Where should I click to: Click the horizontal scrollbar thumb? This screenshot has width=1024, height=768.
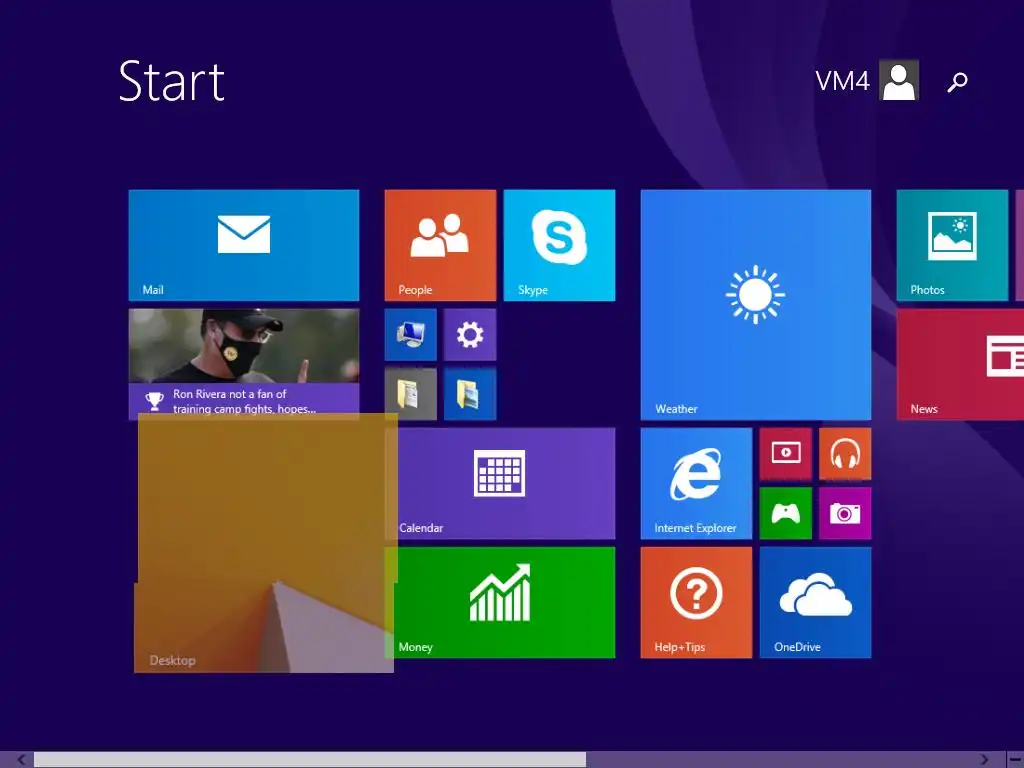pyautogui.click(x=310, y=760)
